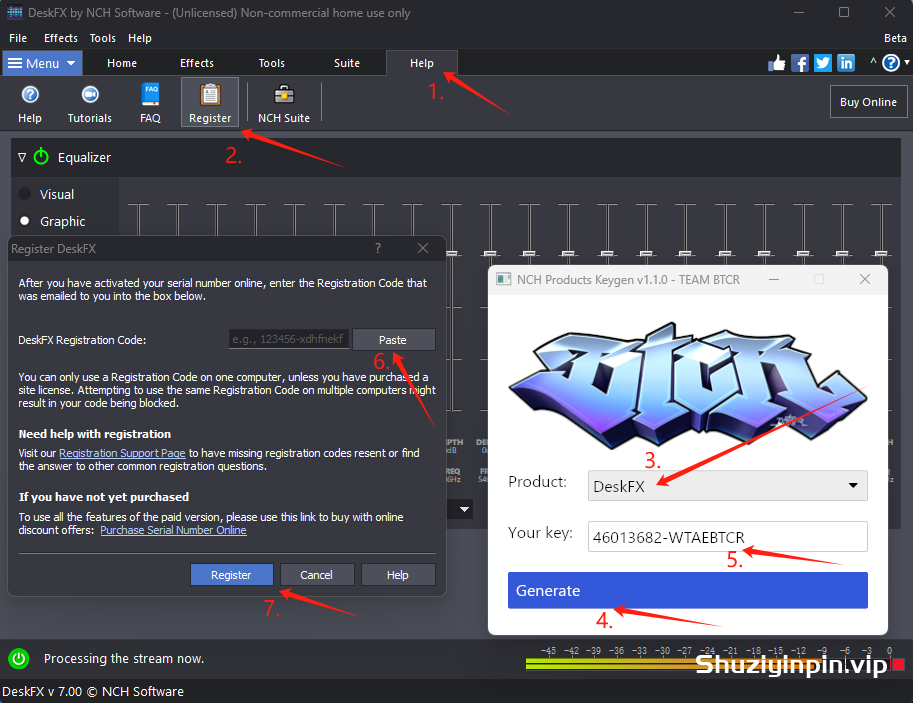The image size is (913, 703).
Task: Select the Visual equalizer mode
Action: 24,194
